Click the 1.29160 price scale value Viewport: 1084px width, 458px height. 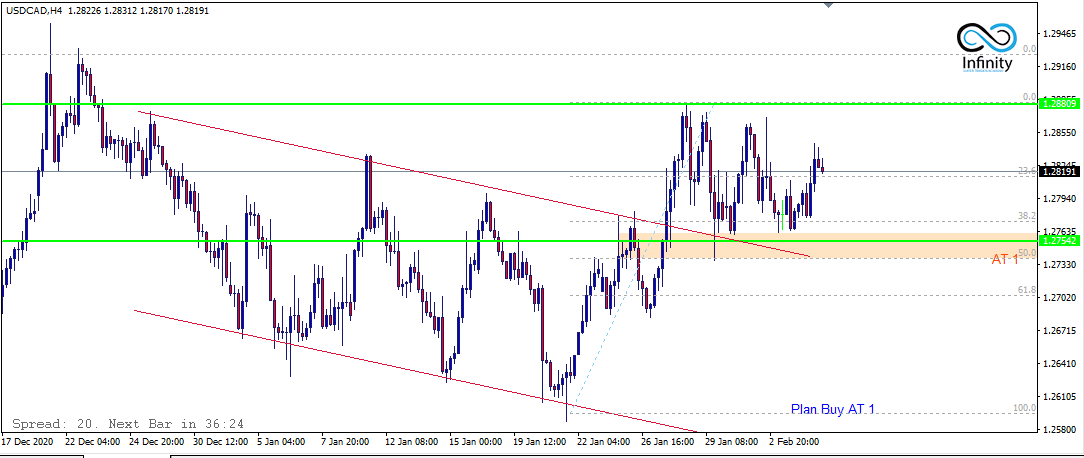(x=1059, y=67)
